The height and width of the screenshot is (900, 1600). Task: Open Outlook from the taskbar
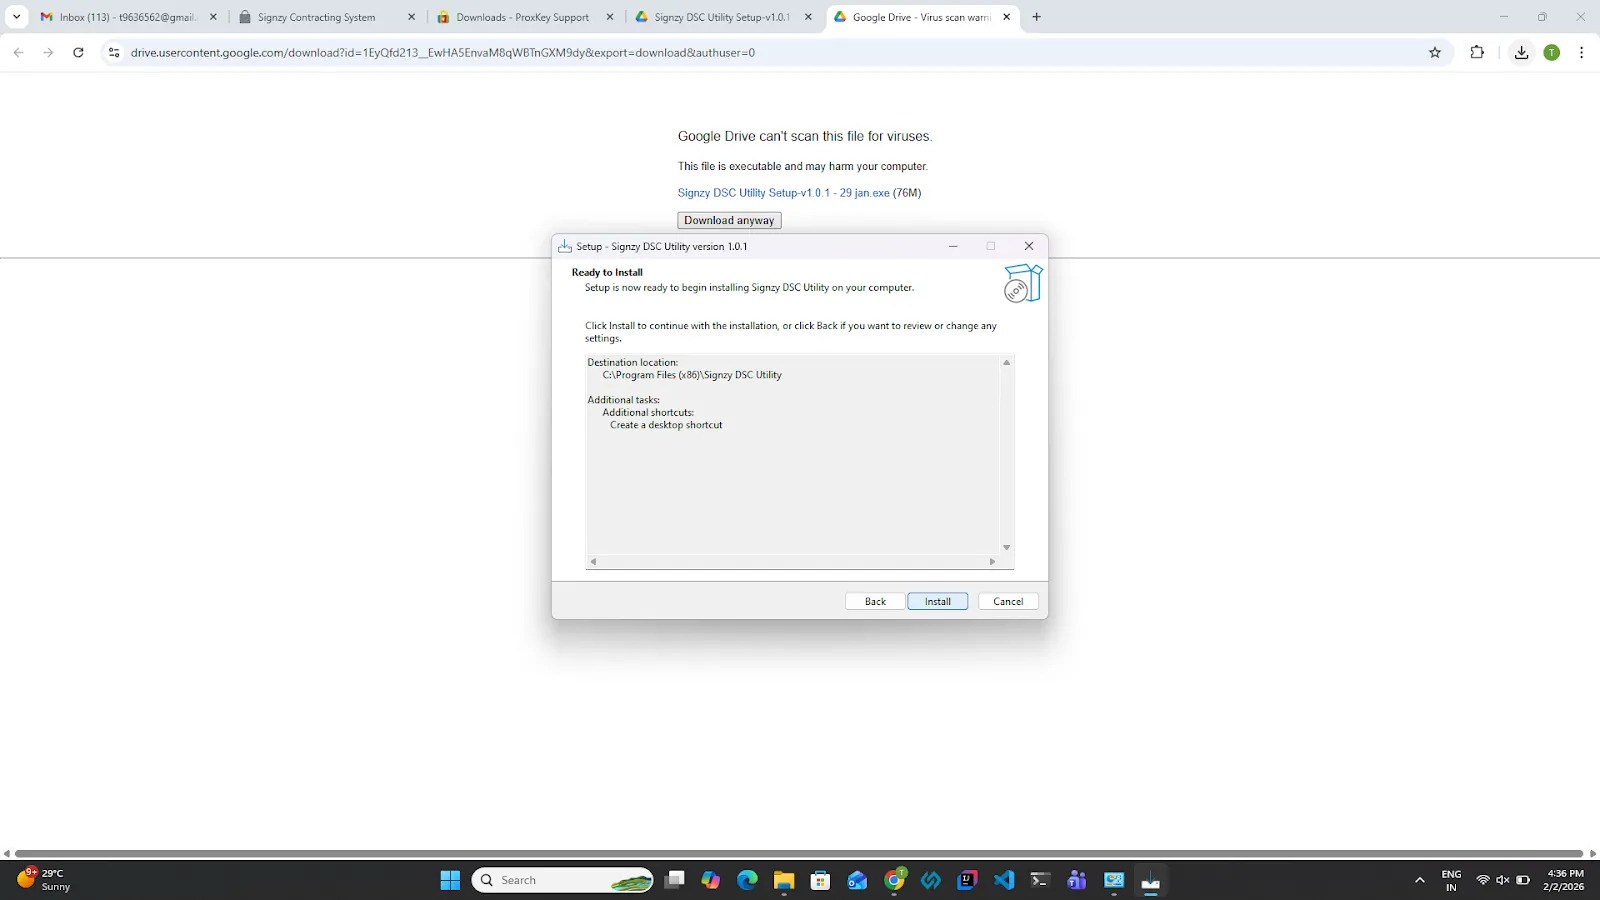click(x=857, y=880)
